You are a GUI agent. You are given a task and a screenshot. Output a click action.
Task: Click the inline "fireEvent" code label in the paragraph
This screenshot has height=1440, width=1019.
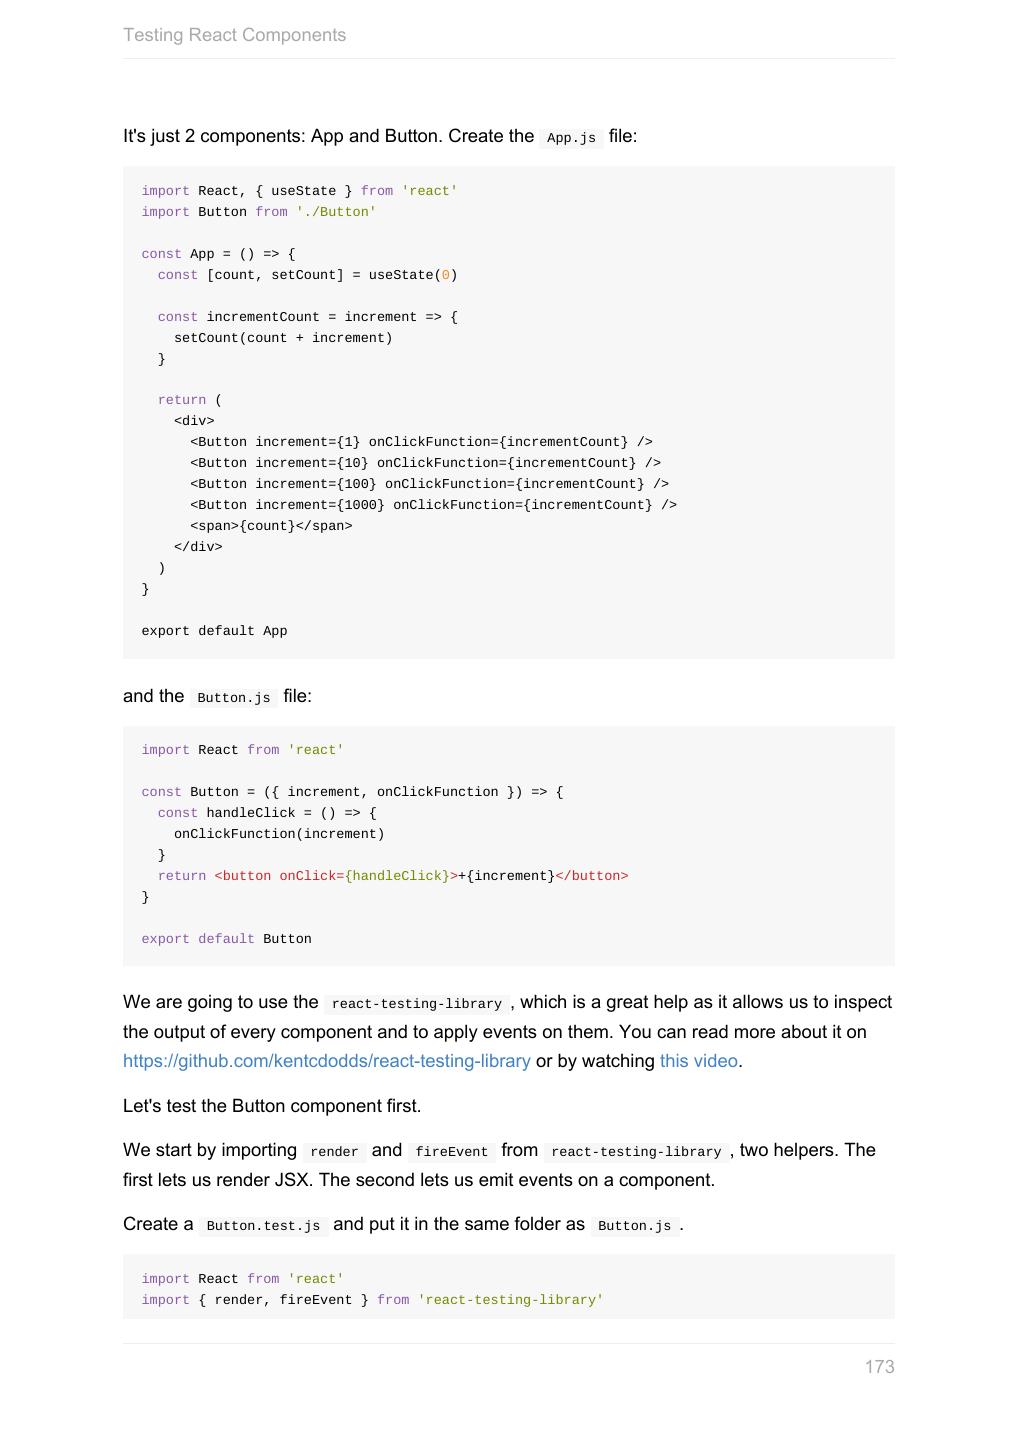point(451,1152)
